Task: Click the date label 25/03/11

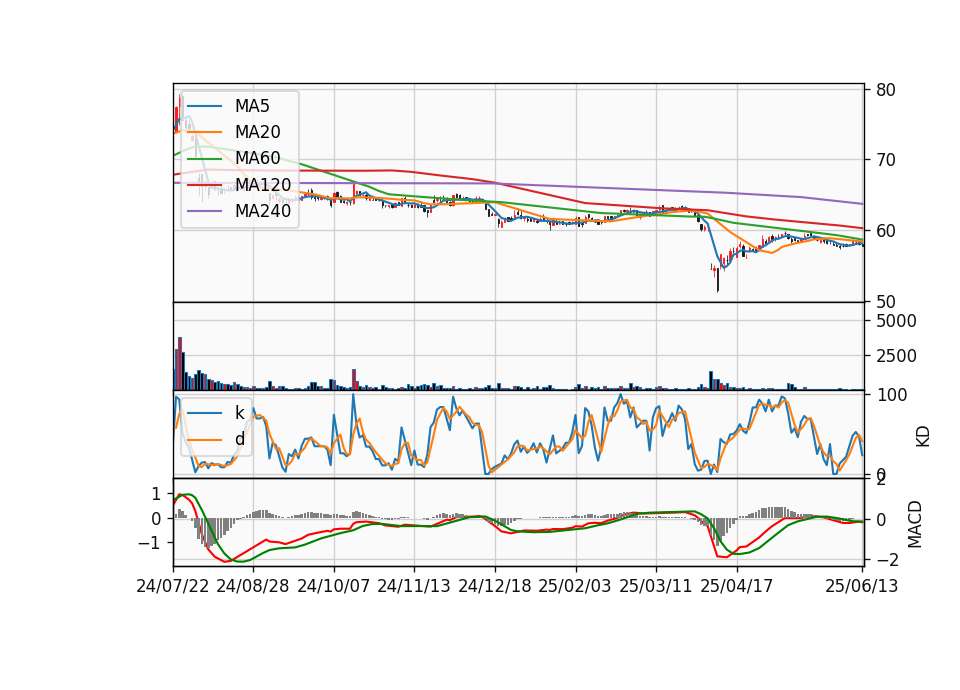Action: tap(656, 586)
